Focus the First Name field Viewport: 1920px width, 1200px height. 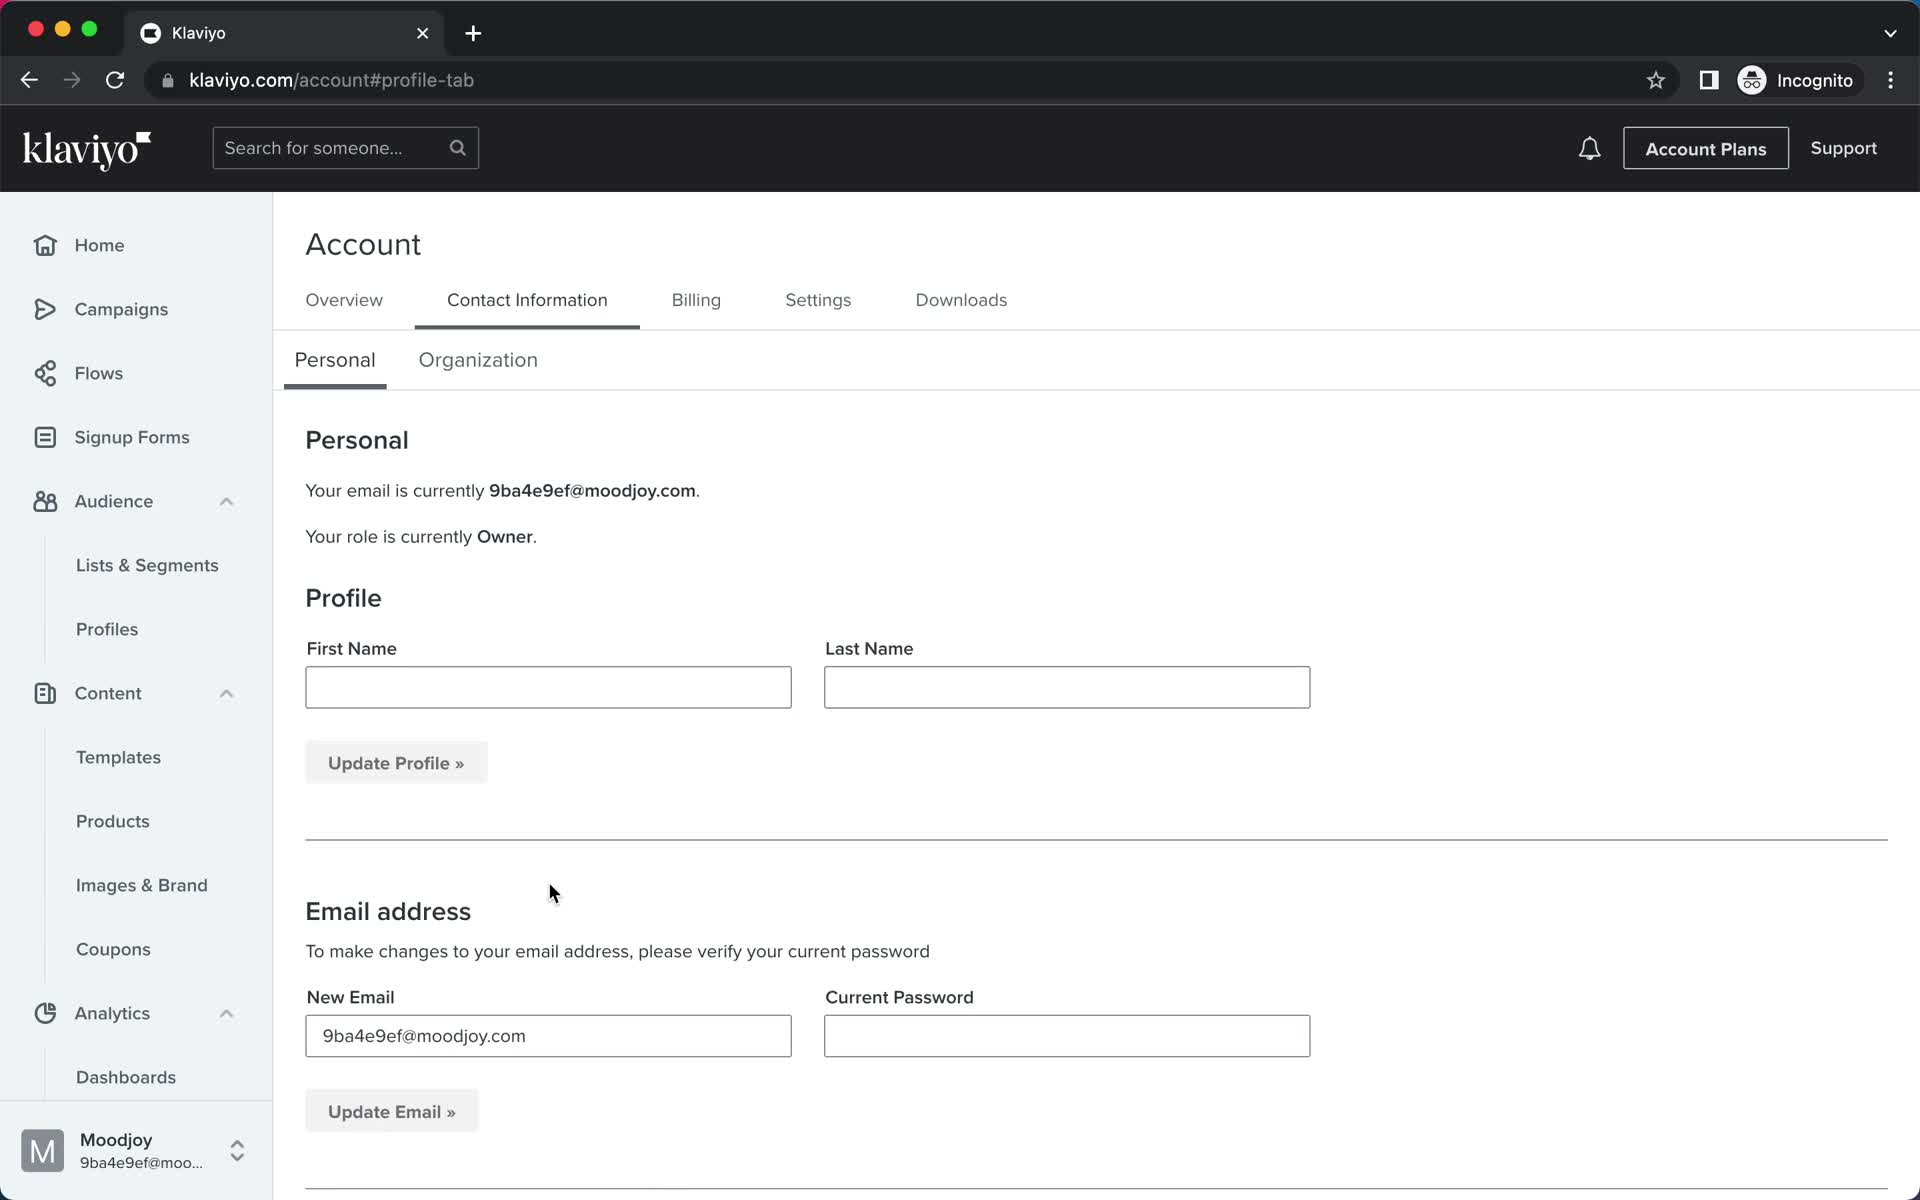(x=548, y=687)
